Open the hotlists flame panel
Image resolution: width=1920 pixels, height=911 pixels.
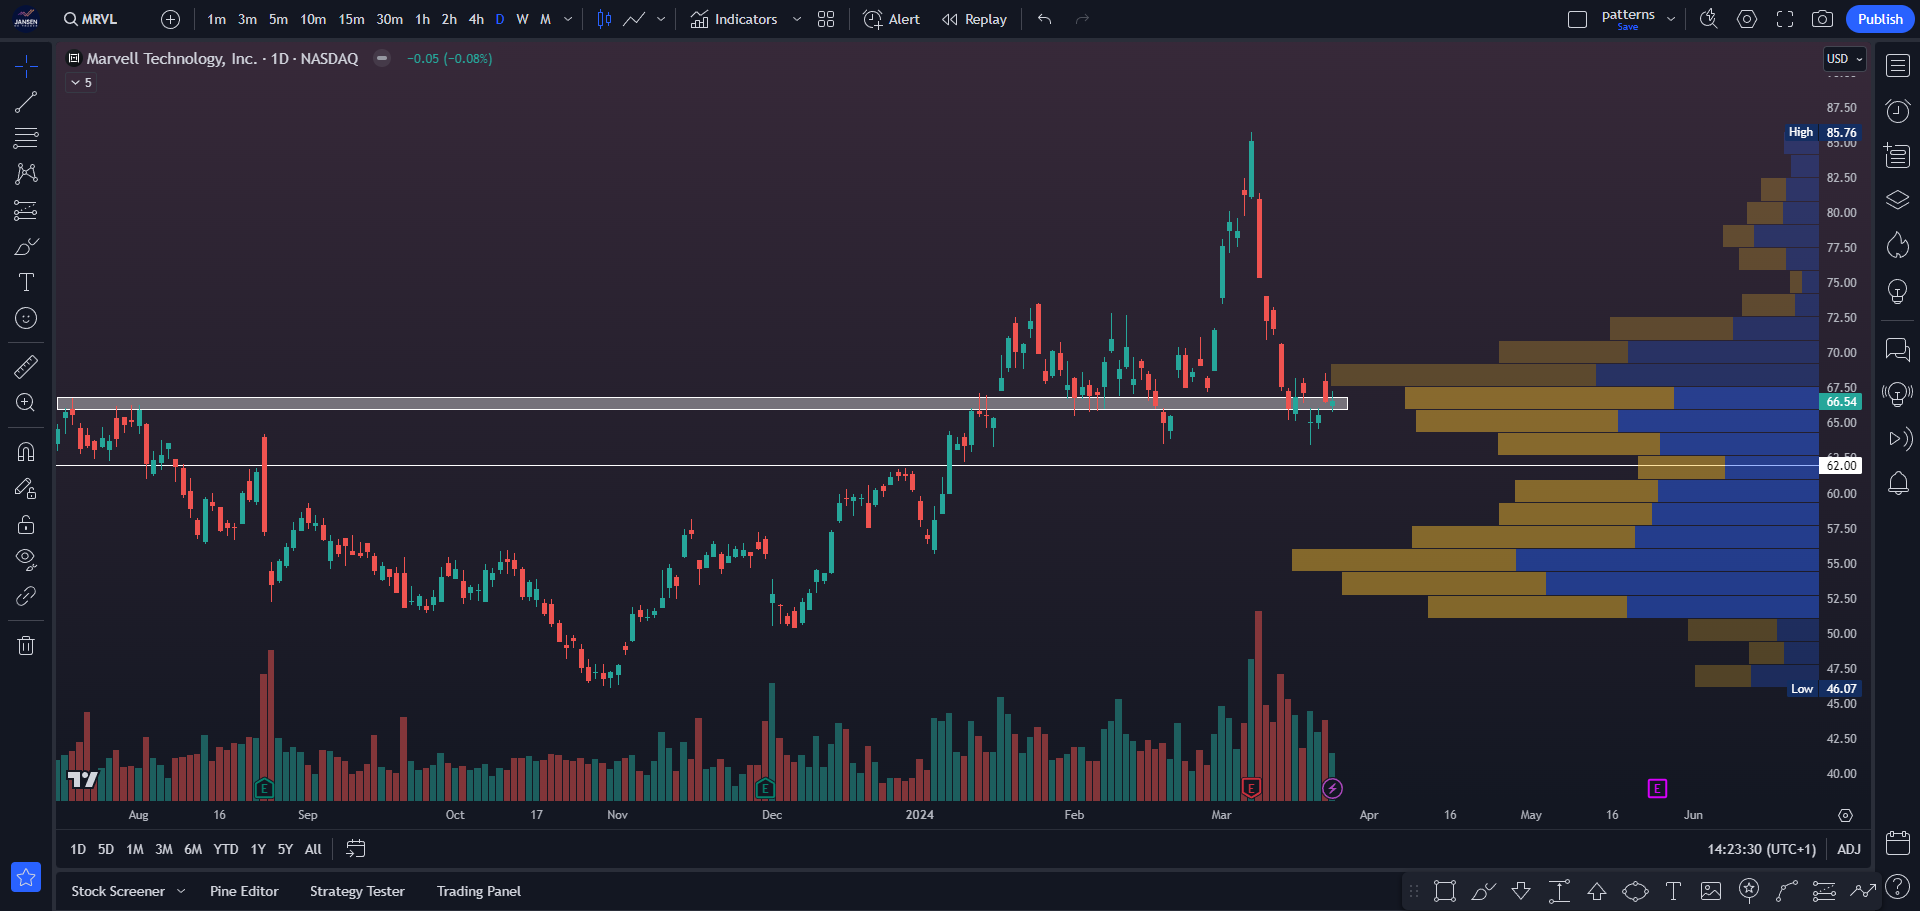pos(1898,245)
